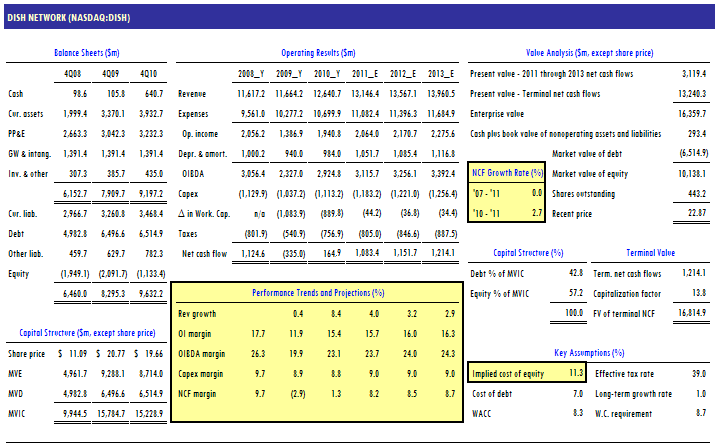This screenshot has width=718, height=446.
Task: Select the Effective tax rate value 39.0
Action: (x=697, y=374)
